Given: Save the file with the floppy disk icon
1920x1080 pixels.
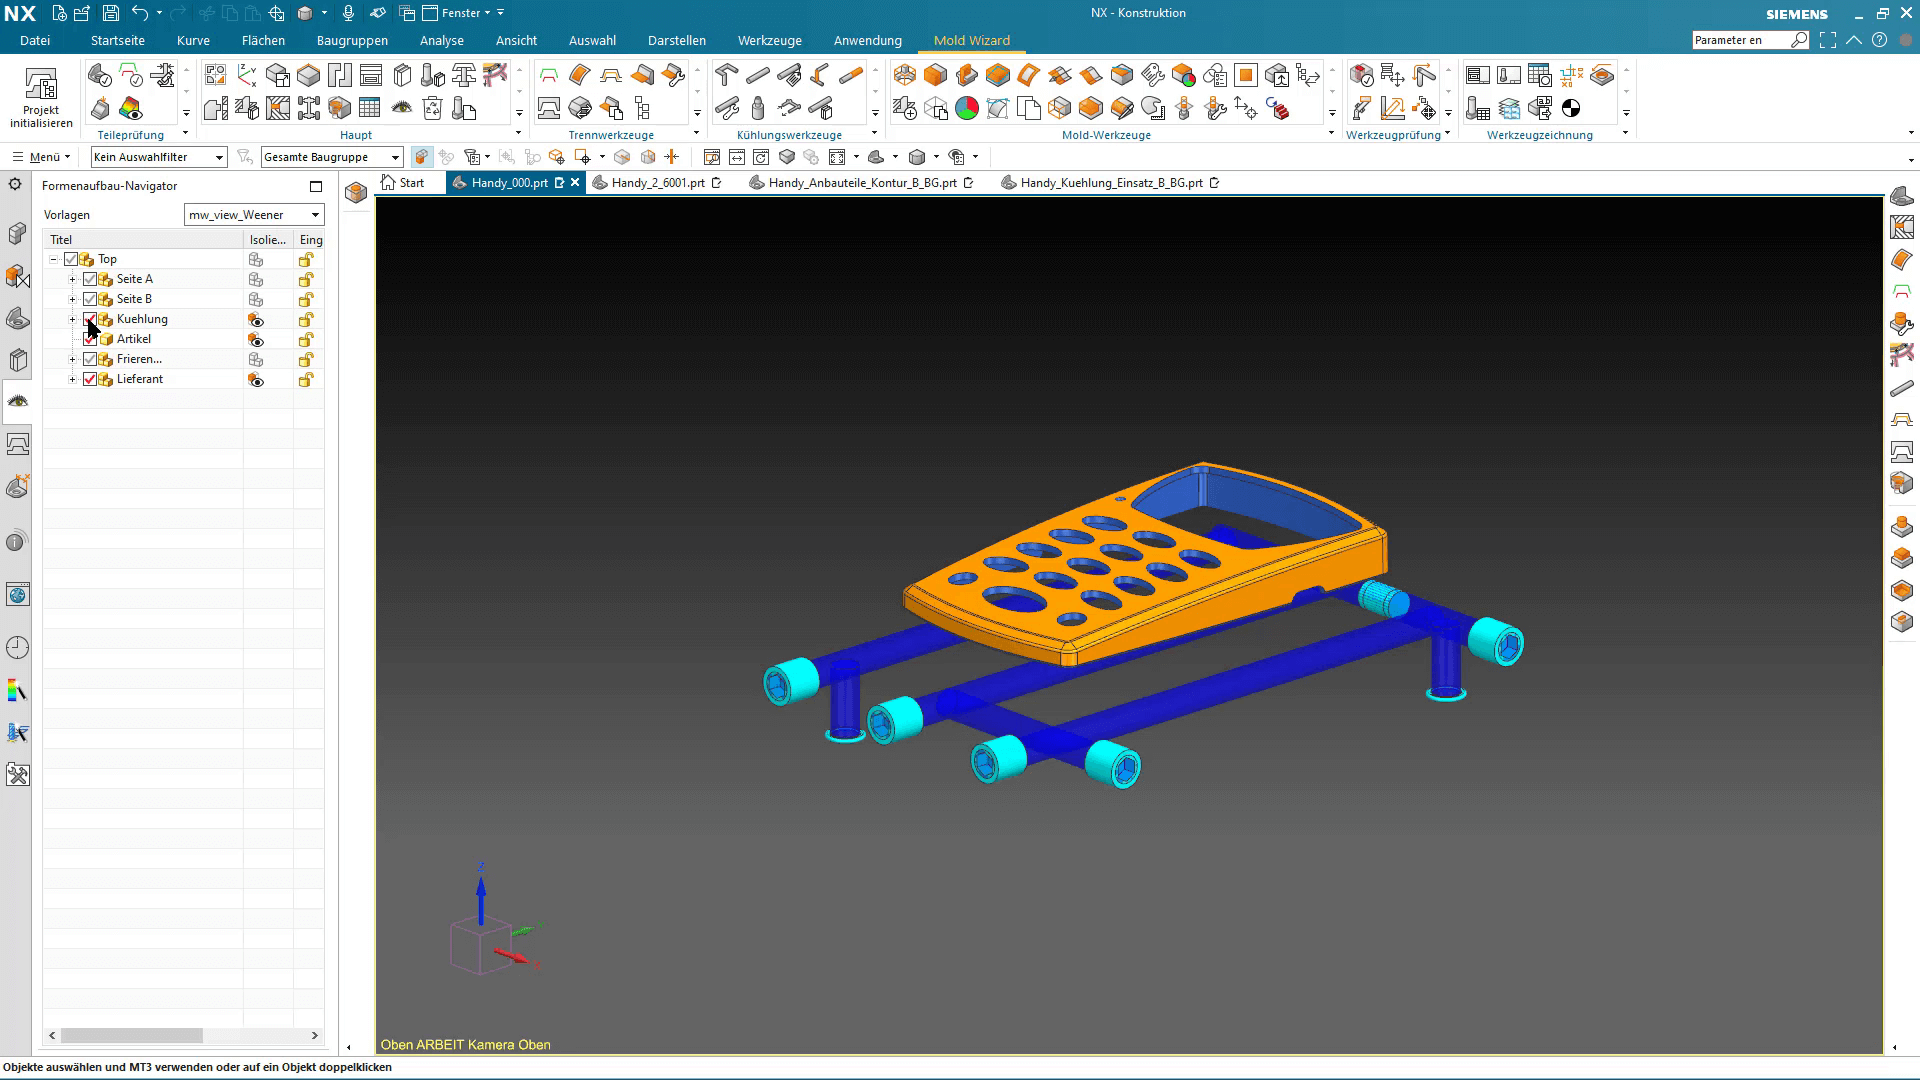Looking at the screenshot, I should pos(111,13).
